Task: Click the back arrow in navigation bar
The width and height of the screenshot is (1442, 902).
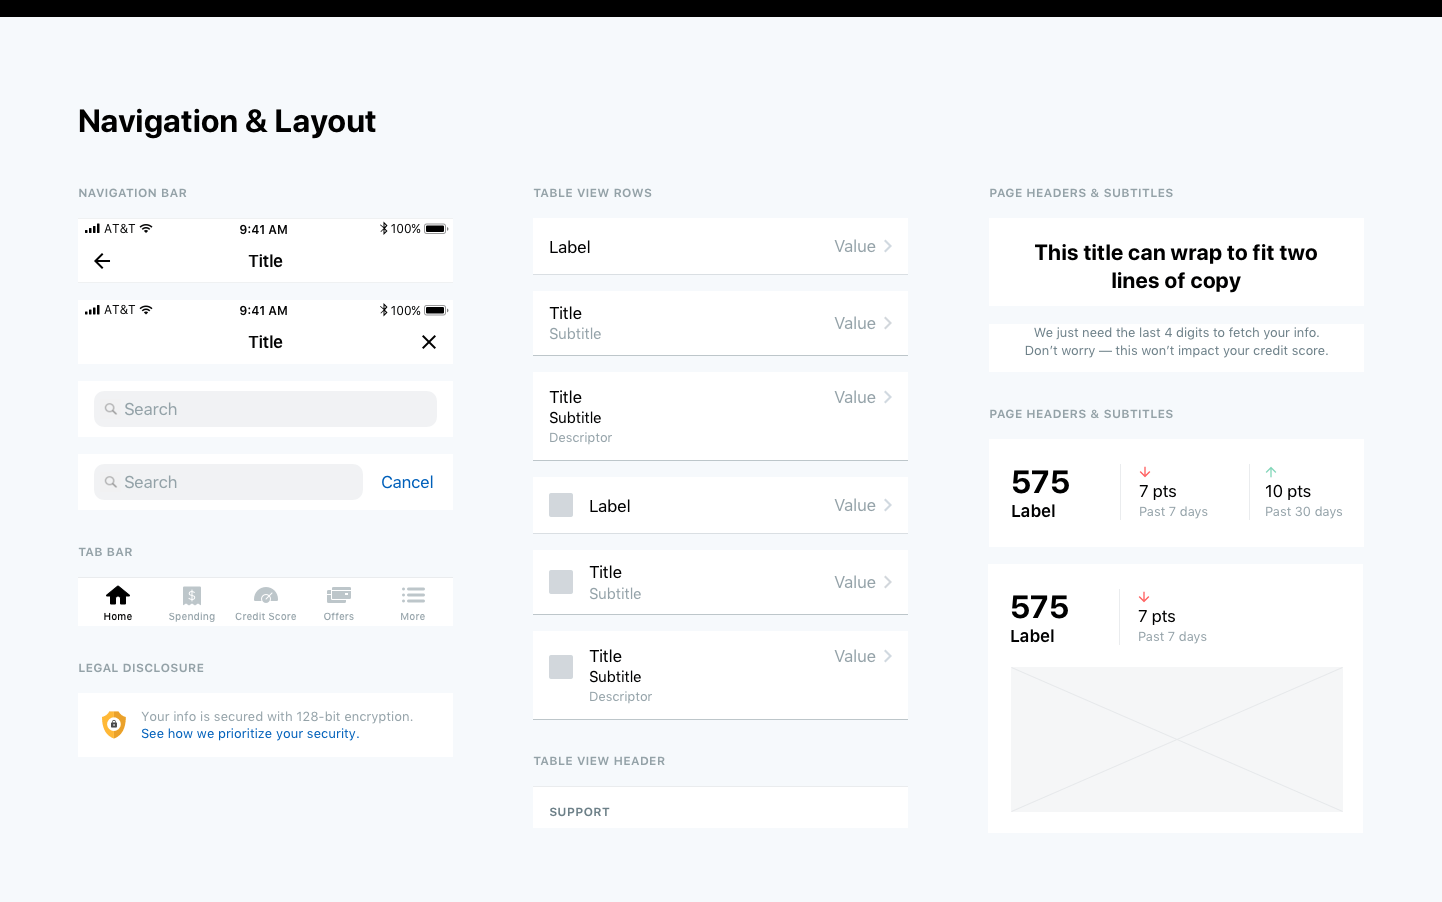Action: 102,261
